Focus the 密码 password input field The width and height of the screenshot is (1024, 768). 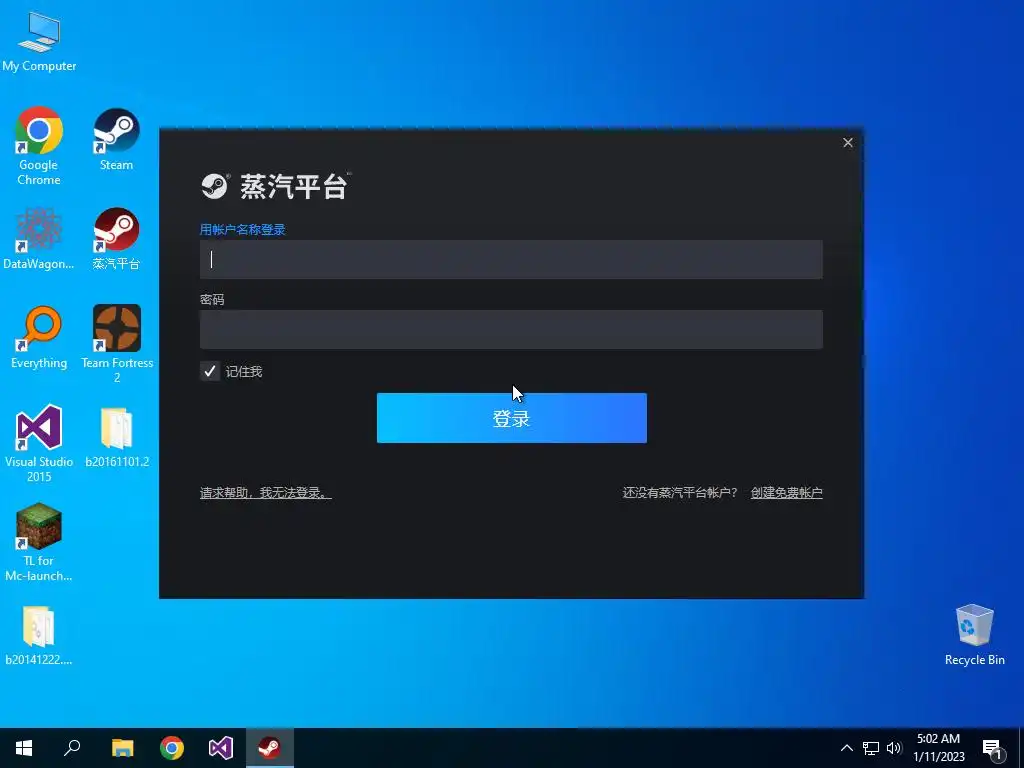click(511, 329)
